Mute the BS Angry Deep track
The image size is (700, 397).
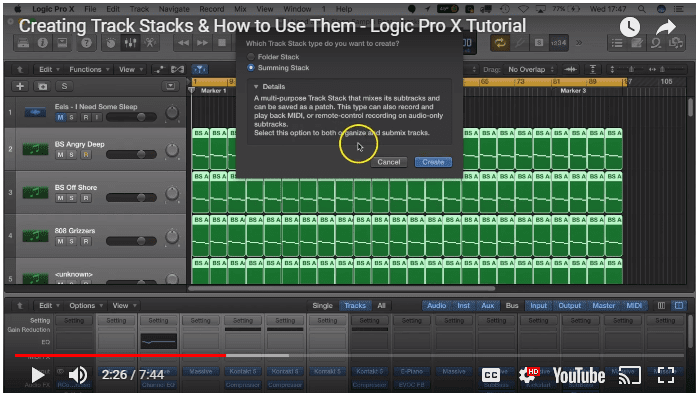[60, 155]
